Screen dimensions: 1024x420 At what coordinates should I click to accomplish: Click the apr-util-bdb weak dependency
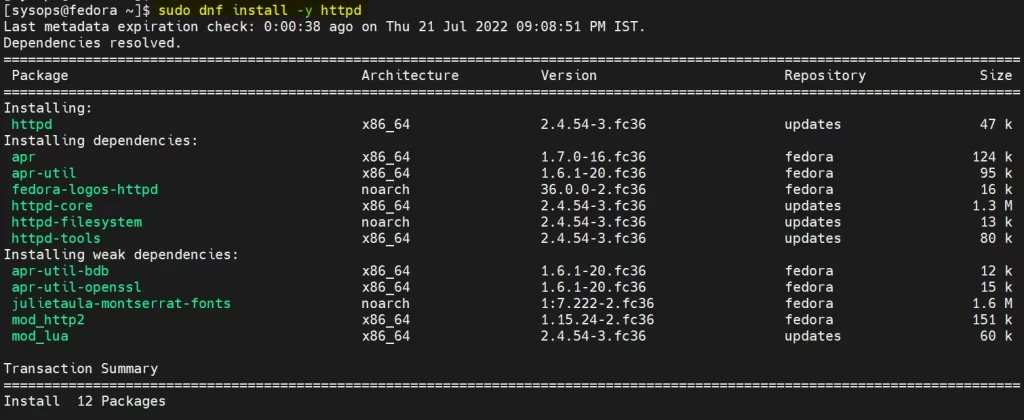60,271
